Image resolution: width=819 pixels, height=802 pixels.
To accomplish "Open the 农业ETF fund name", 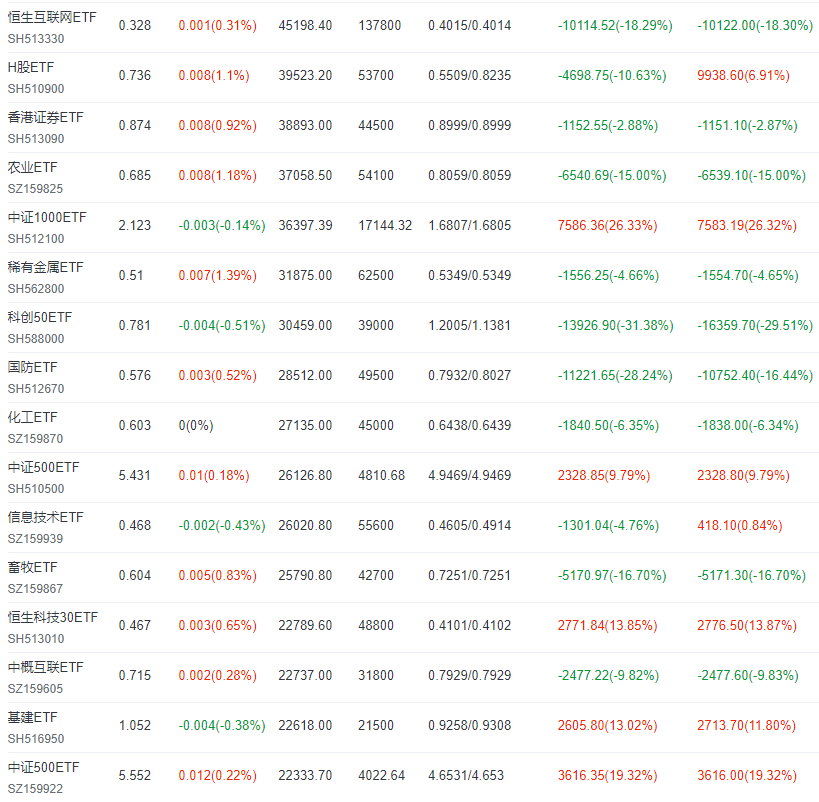I will pyautogui.click(x=32, y=168).
